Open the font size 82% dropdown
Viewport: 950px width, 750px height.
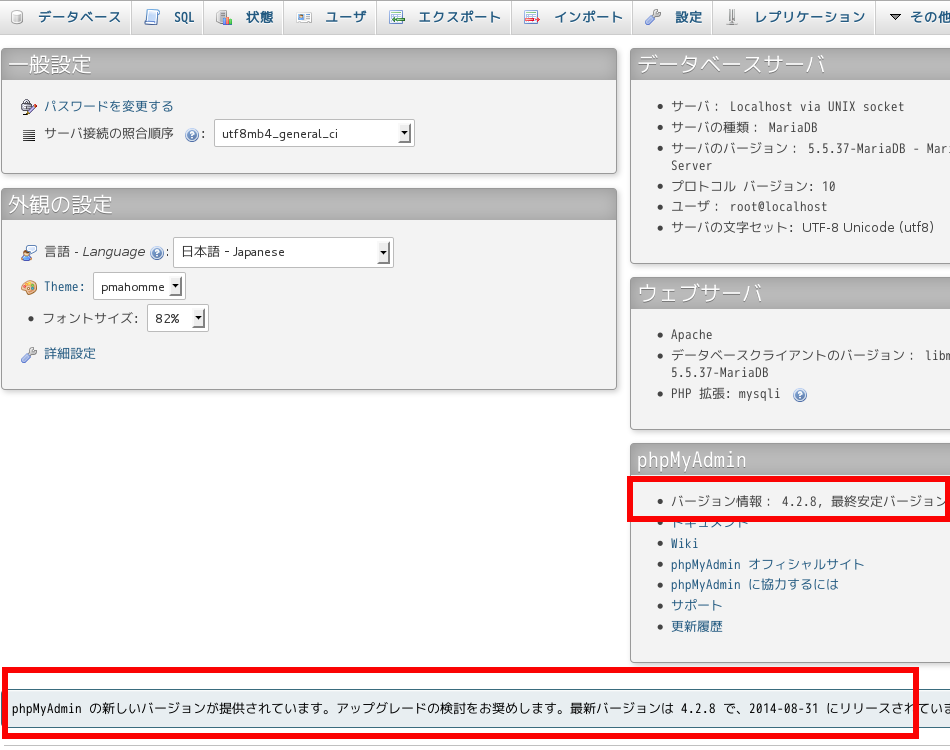(177, 319)
